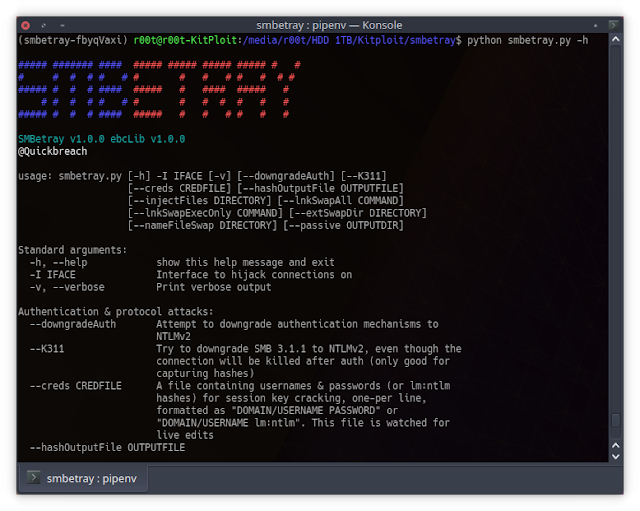Click the 'smbetray : pipenv — Konsole' window title
Image resolution: width=640 pixels, height=511 pixels.
[329, 25]
